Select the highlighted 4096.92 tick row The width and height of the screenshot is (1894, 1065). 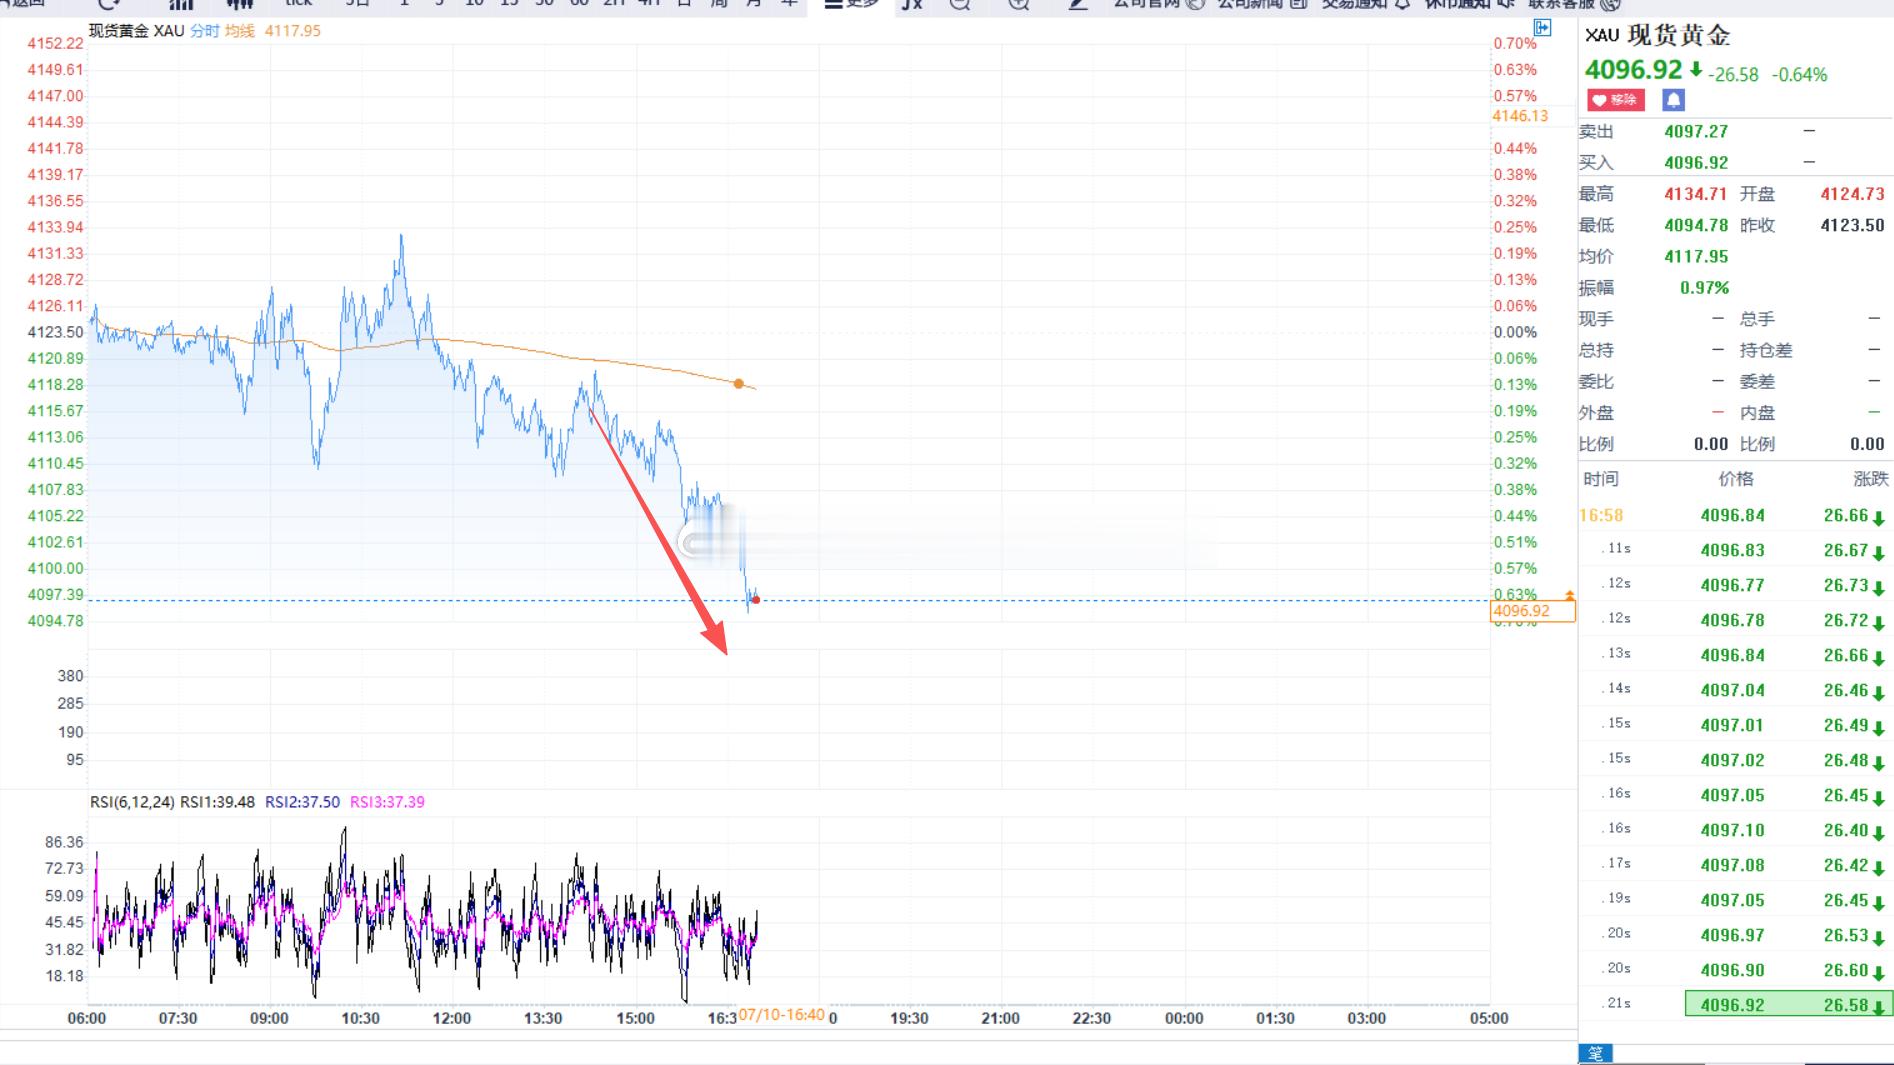coord(1737,1004)
